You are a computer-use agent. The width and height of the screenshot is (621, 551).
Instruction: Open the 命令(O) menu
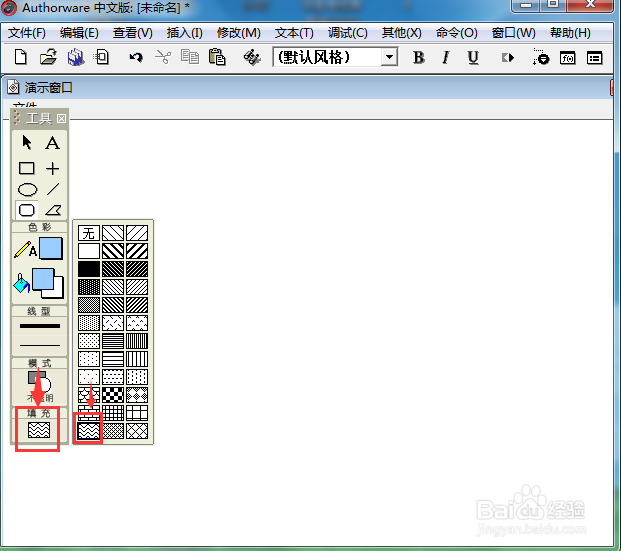(456, 33)
